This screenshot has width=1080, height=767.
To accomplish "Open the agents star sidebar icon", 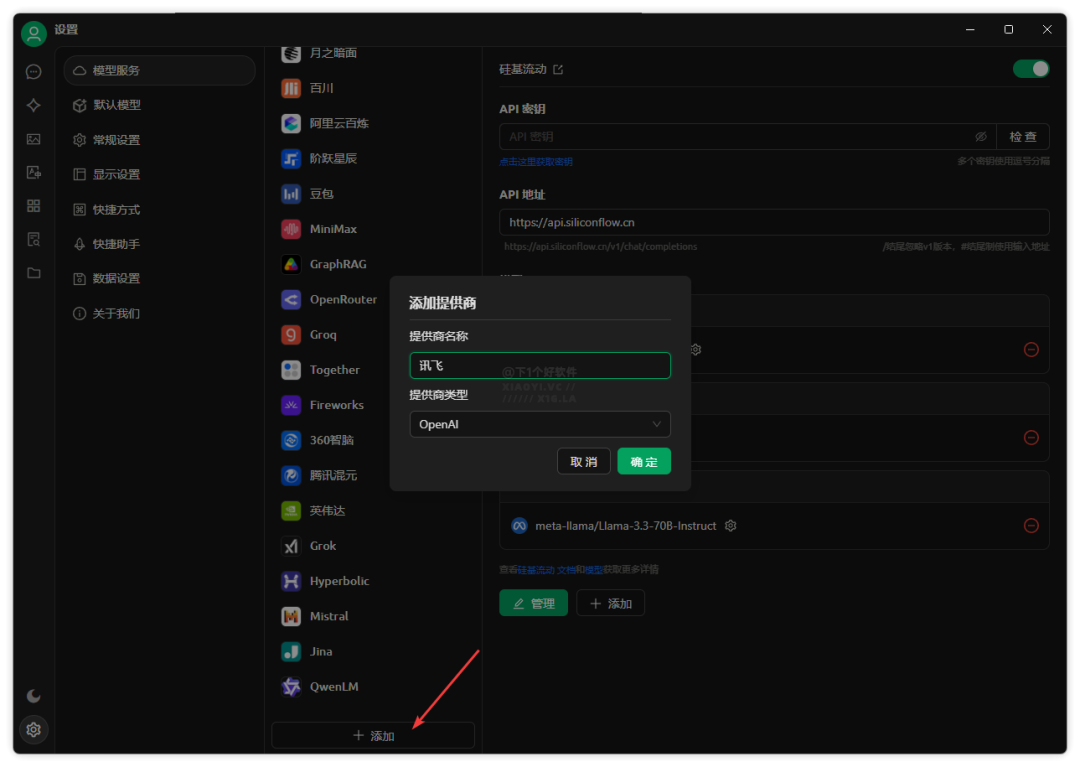I will coord(34,105).
